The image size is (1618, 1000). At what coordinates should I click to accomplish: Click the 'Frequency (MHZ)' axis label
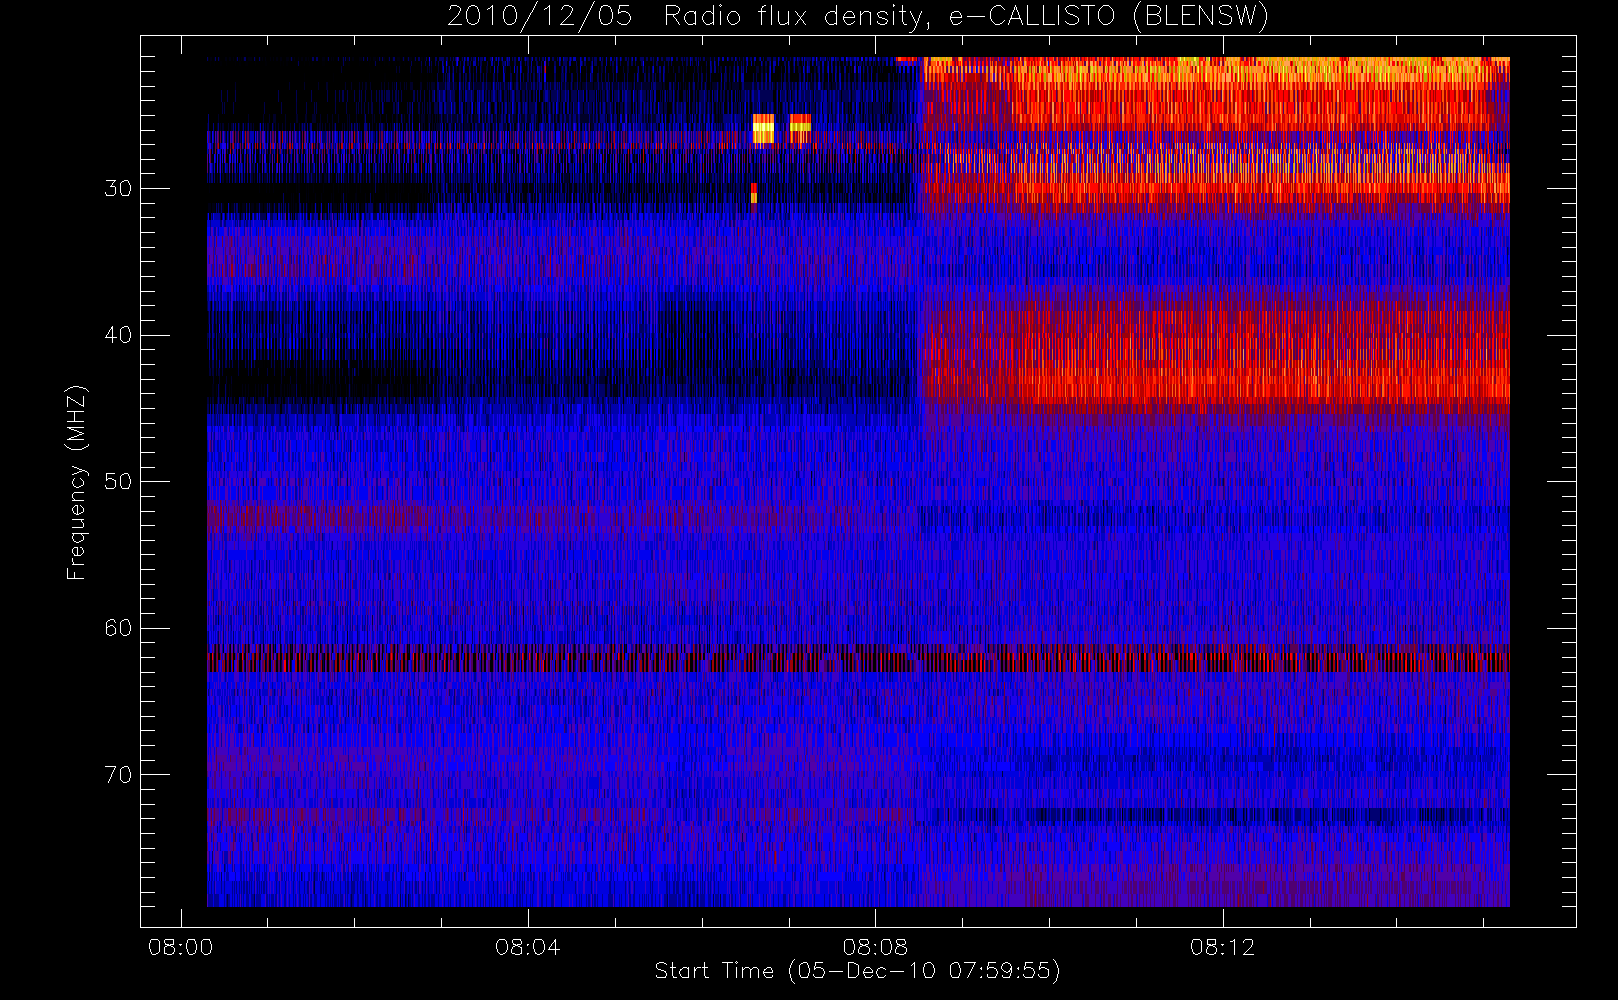[76, 482]
